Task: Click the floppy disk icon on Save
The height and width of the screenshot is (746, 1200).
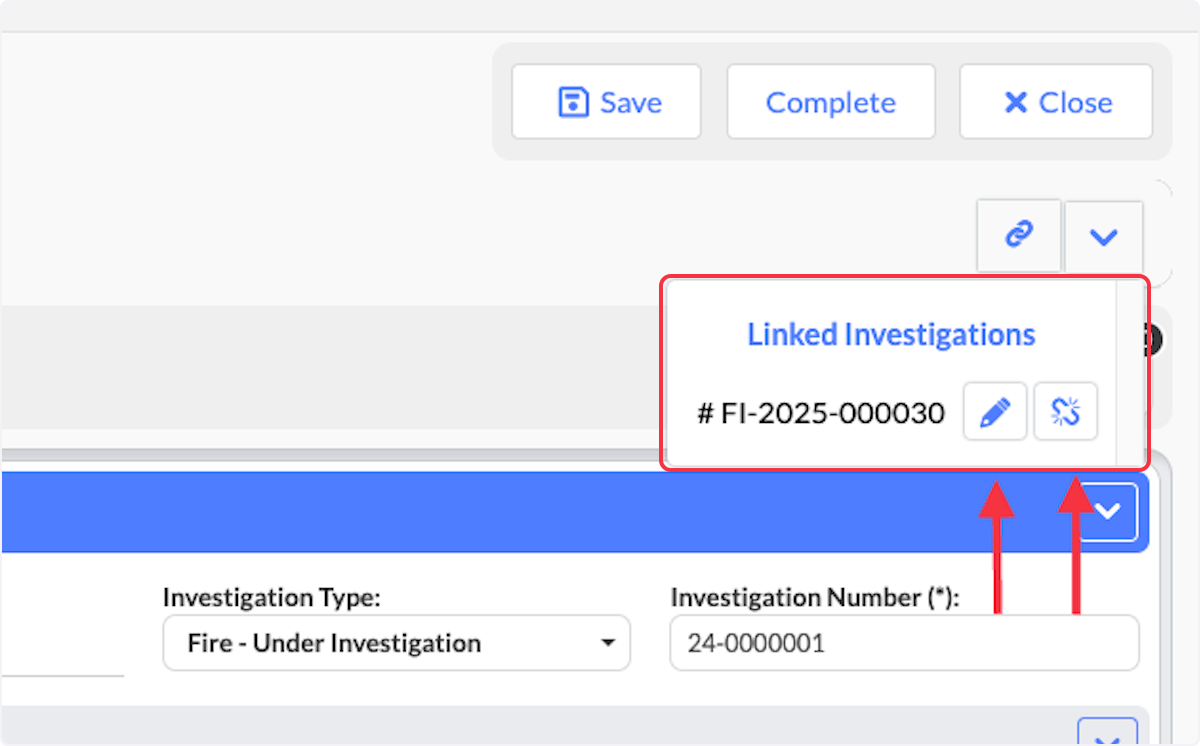Action: (x=573, y=102)
